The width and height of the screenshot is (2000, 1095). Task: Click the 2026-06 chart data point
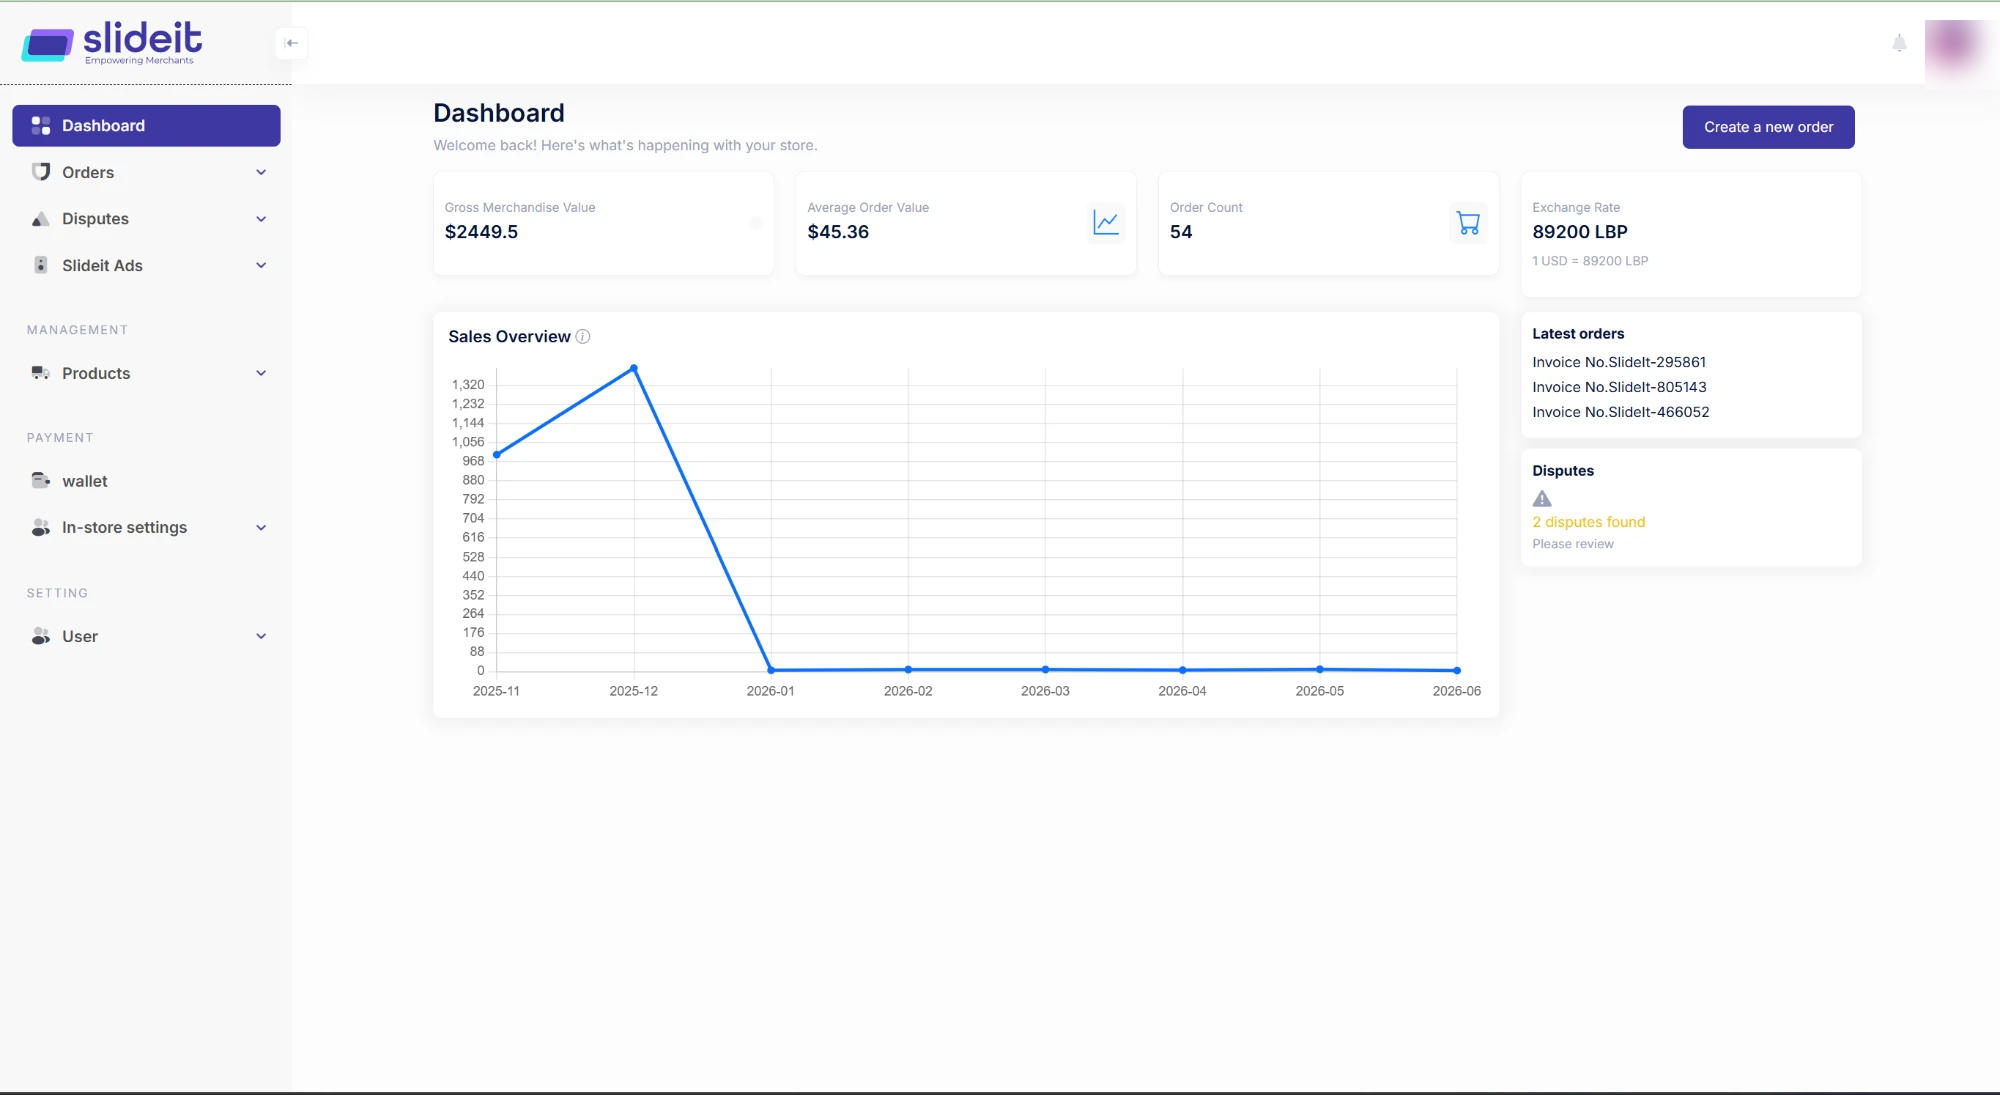tap(1457, 670)
